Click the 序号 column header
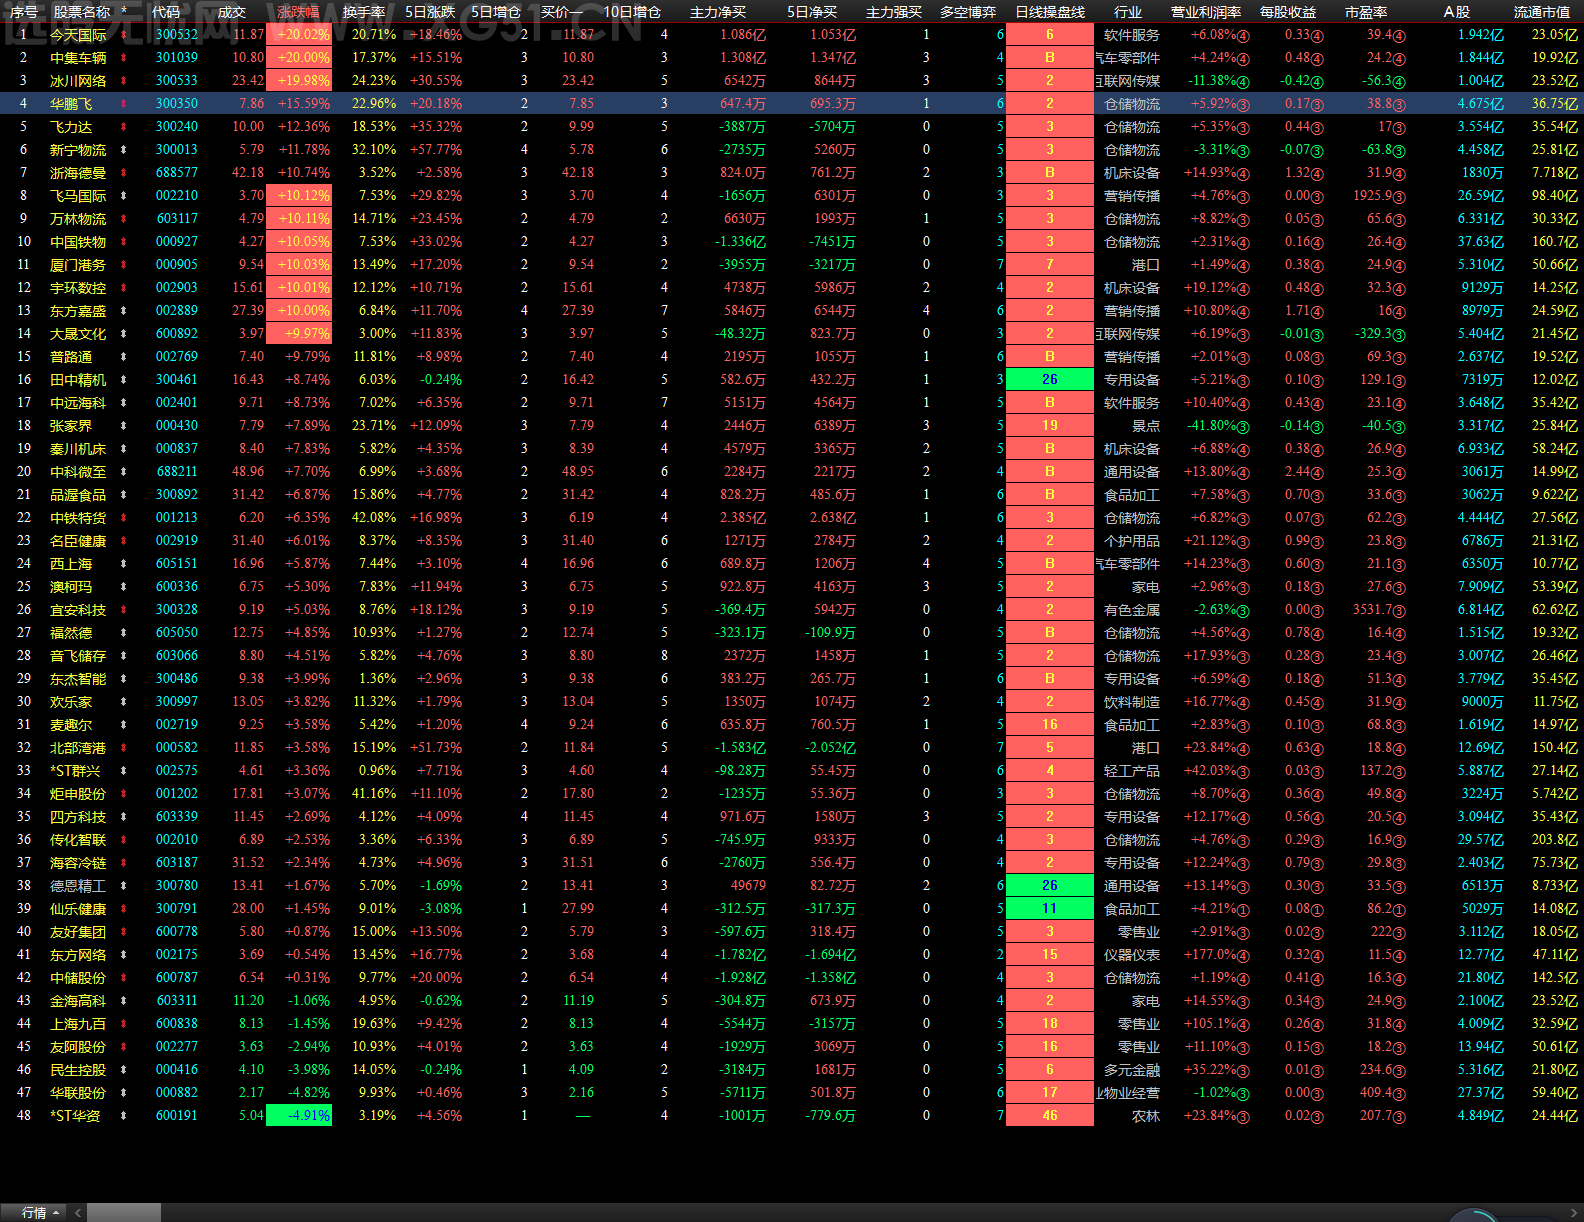Screen dimensions: 1584x1222 (x=24, y=12)
